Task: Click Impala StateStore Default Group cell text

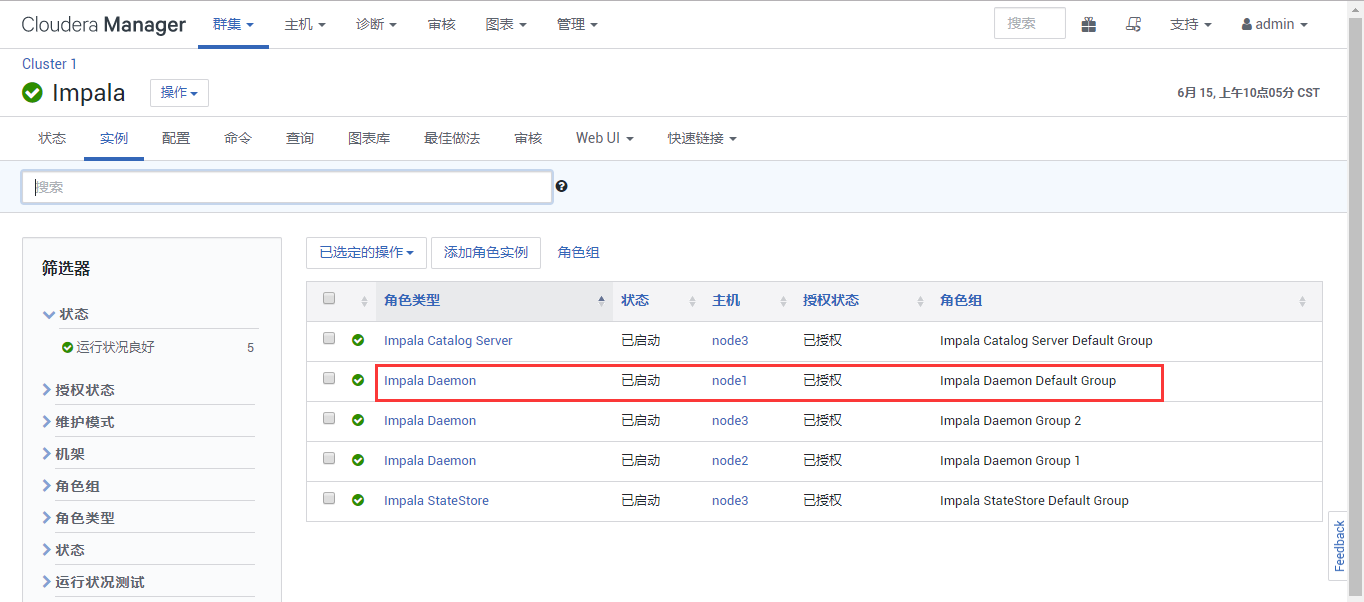Action: pos(1034,501)
